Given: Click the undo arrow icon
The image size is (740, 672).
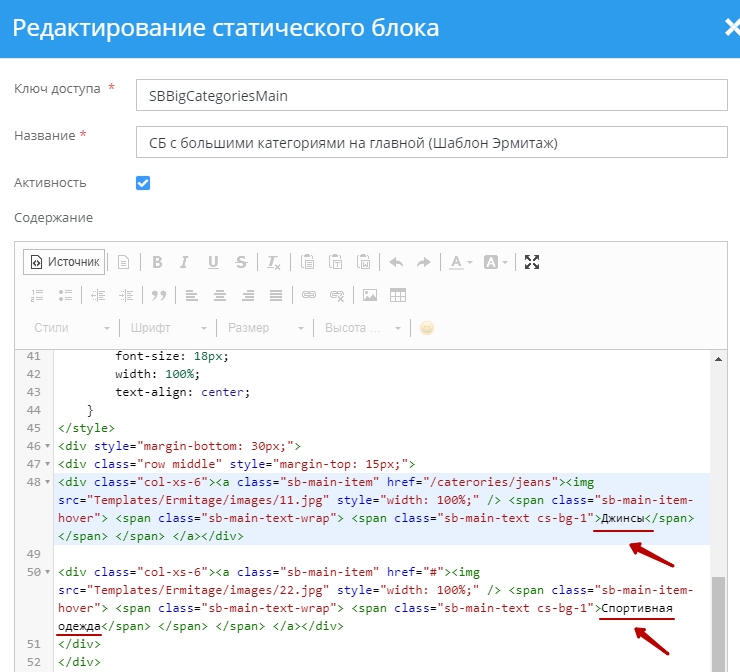Looking at the screenshot, I should (x=396, y=262).
